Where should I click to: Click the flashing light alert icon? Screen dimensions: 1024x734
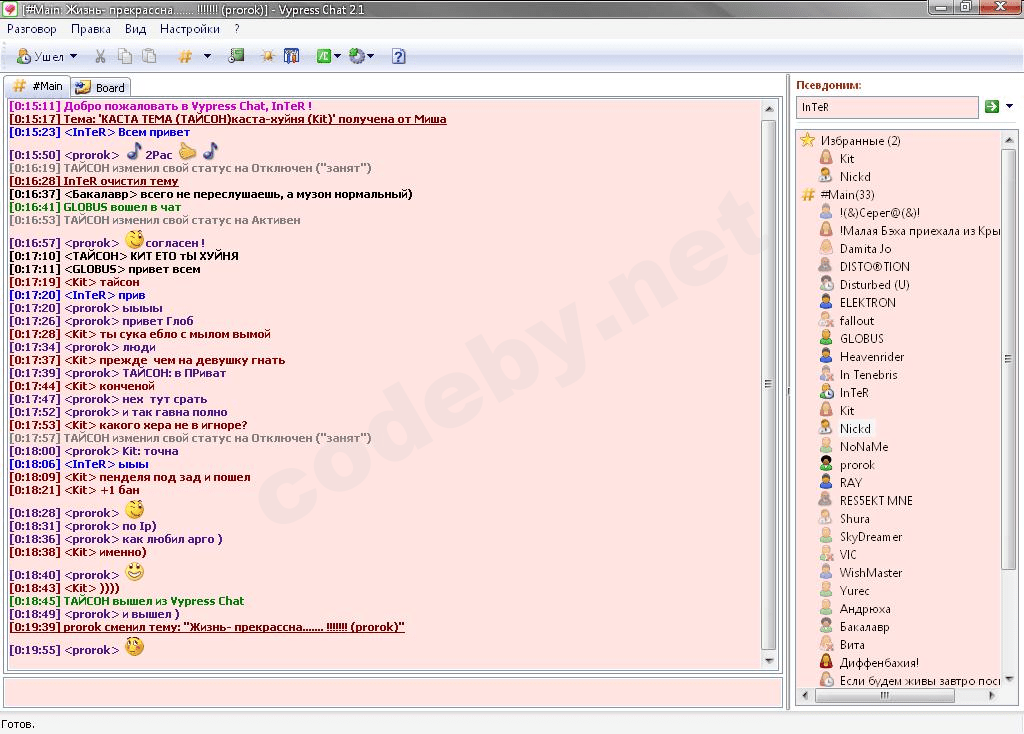point(267,57)
